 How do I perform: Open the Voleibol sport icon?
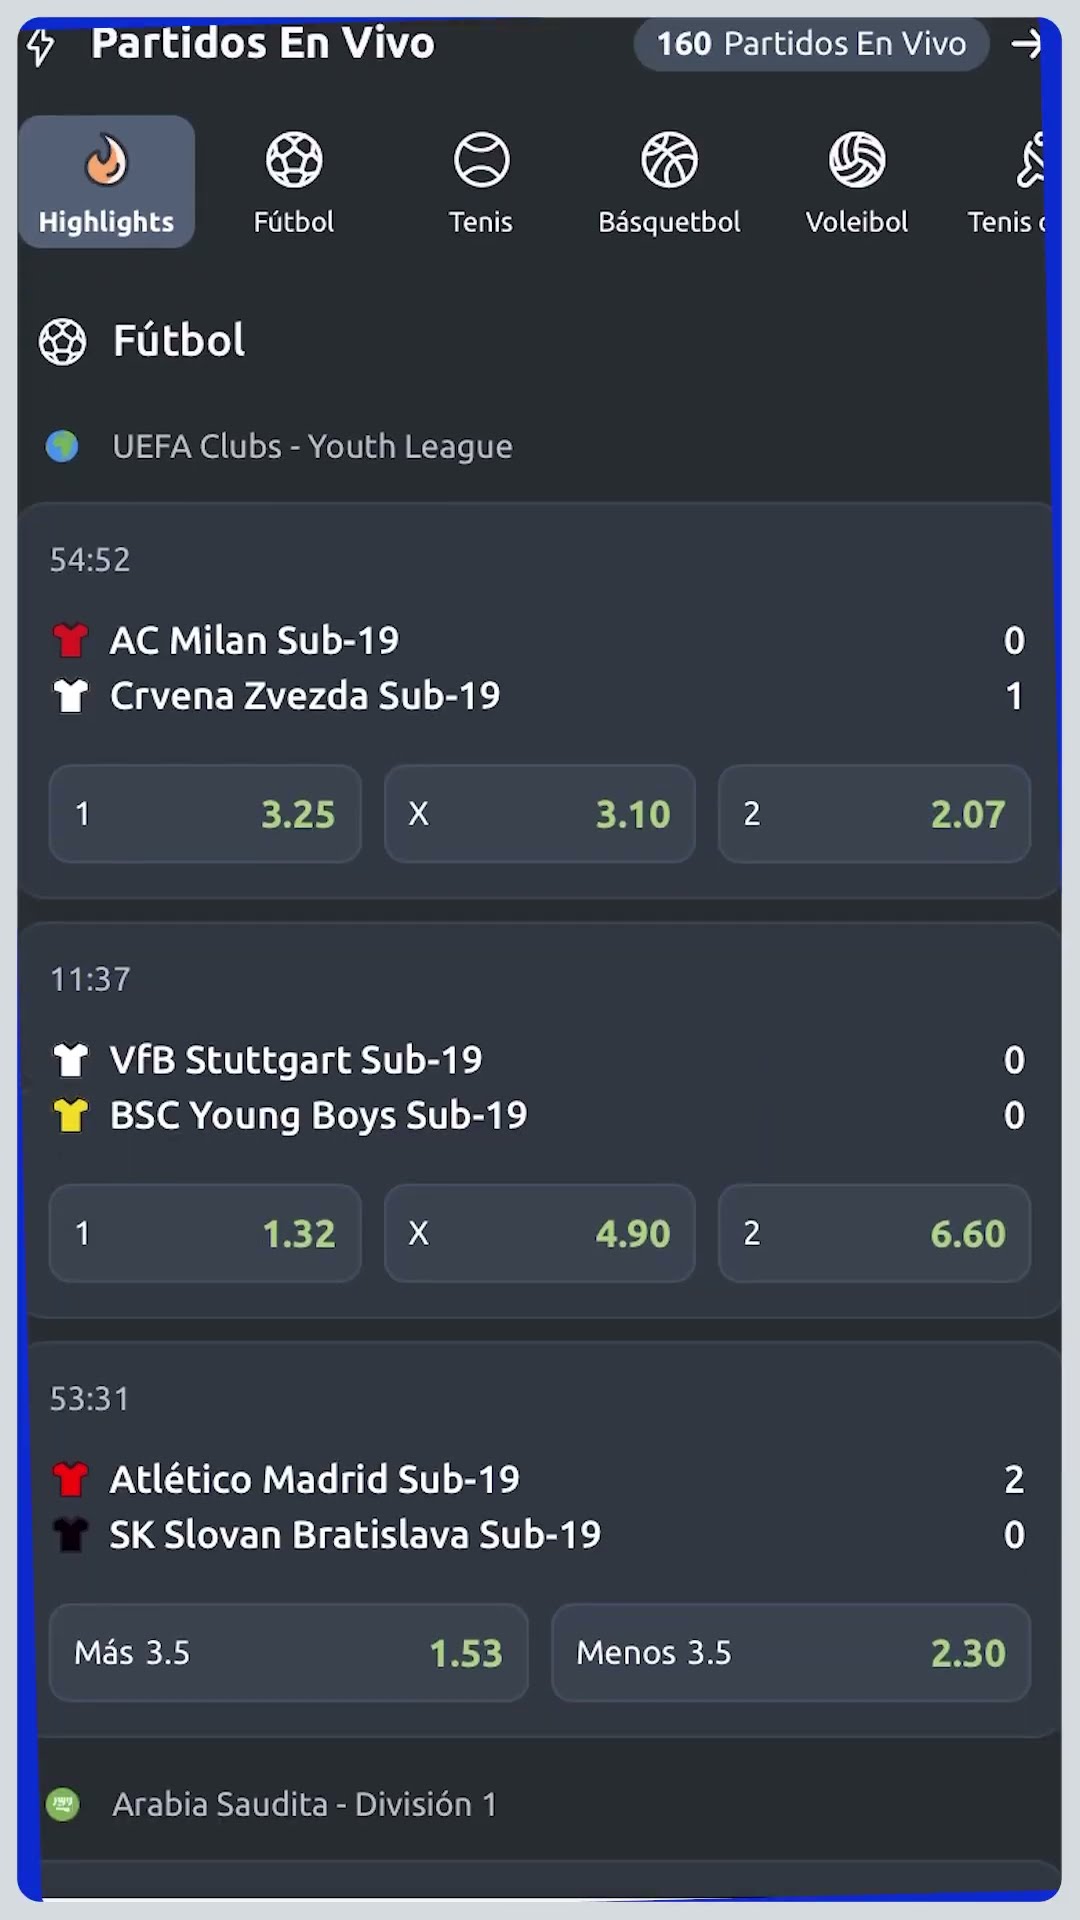pyautogui.click(x=857, y=160)
